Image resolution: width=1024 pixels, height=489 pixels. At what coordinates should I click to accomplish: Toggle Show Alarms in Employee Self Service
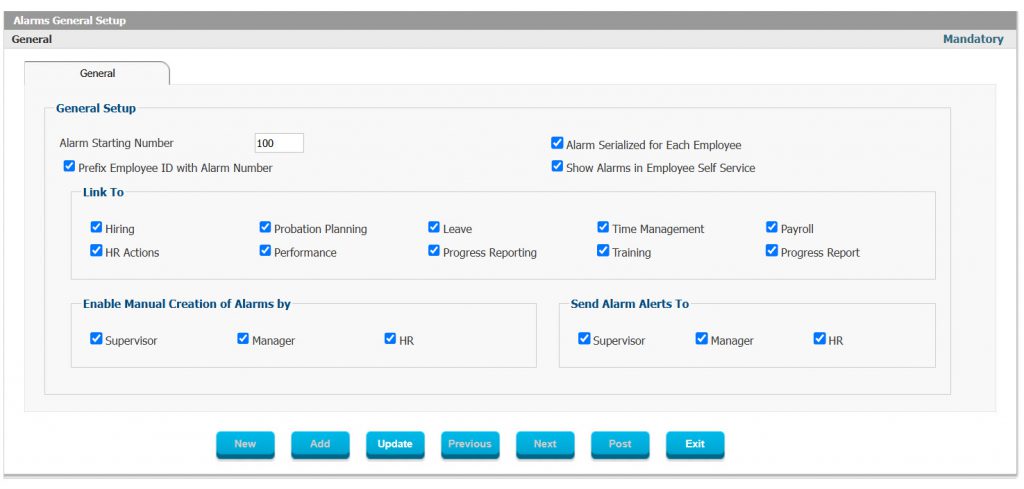point(557,166)
